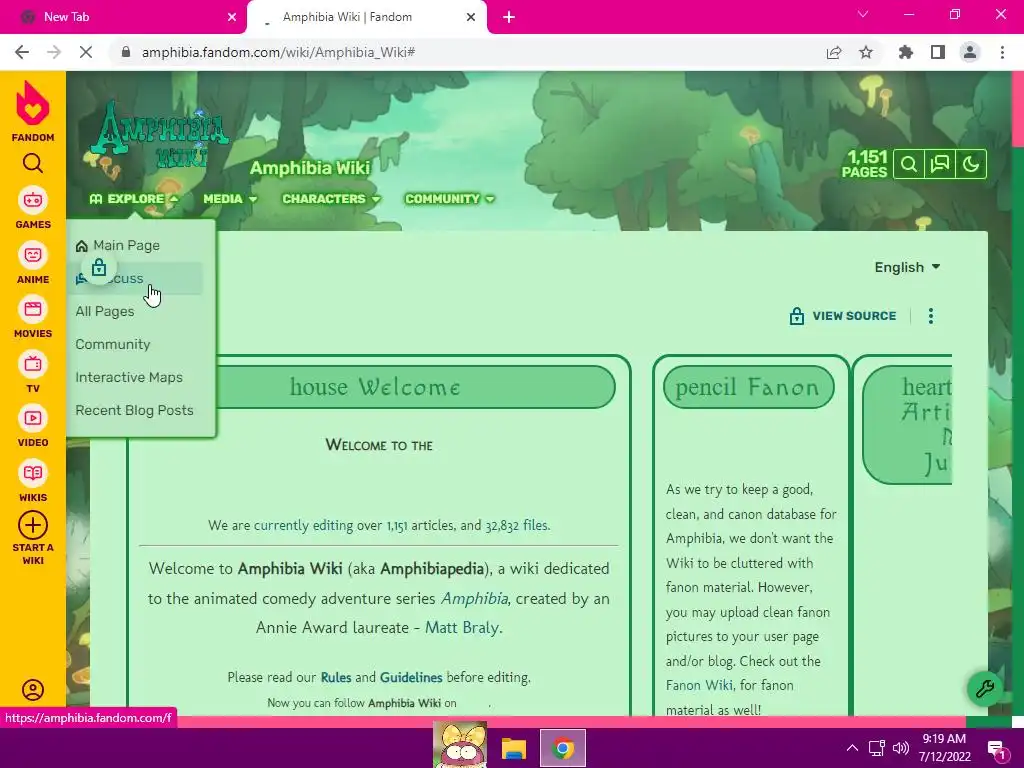Open the user profile icon in sidebar

point(33,690)
